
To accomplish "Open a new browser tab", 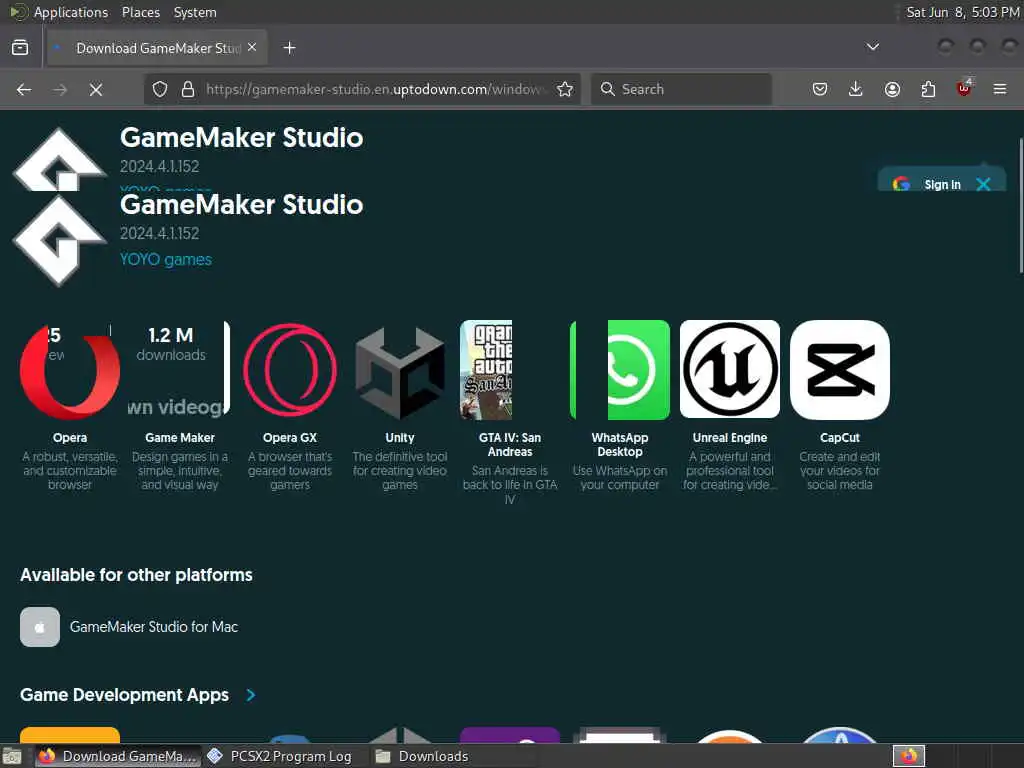I will click(x=289, y=48).
